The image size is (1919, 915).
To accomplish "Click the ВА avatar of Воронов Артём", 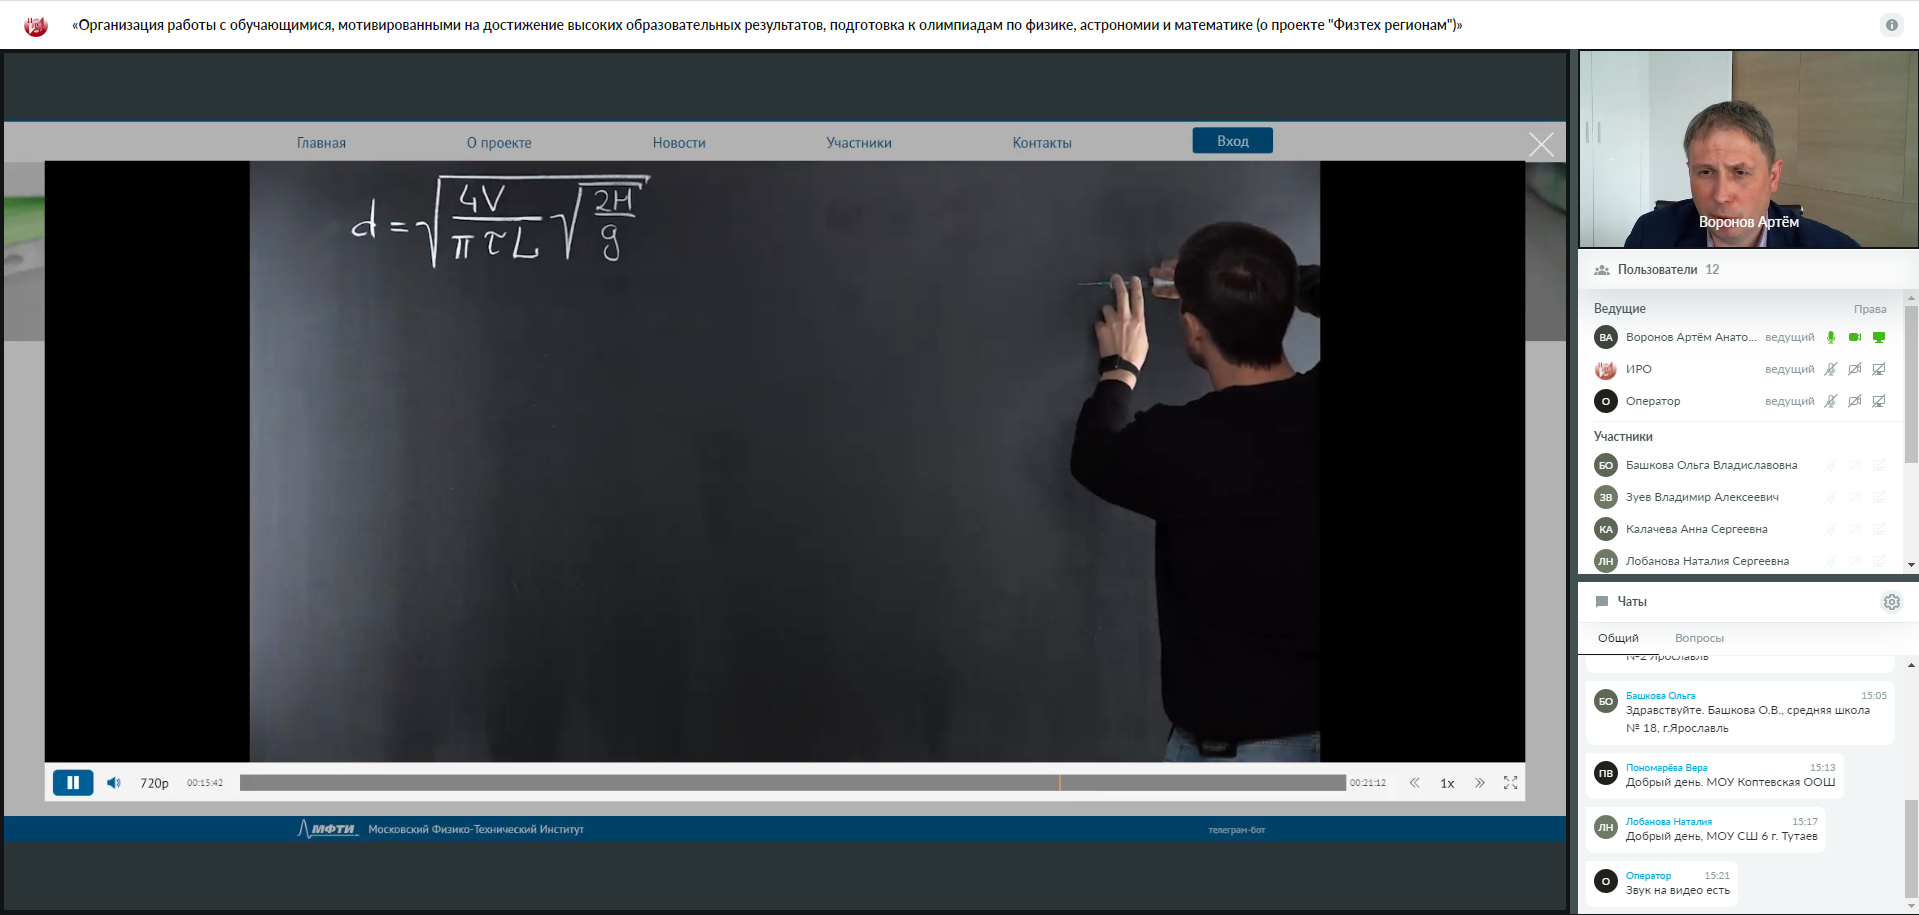I will [1606, 338].
